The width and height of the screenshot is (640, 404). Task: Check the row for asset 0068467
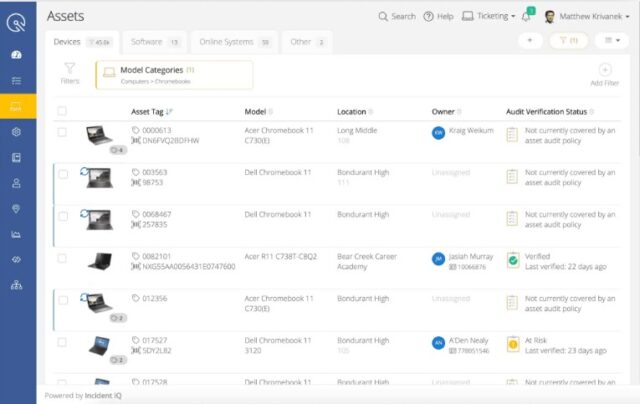[63, 216]
